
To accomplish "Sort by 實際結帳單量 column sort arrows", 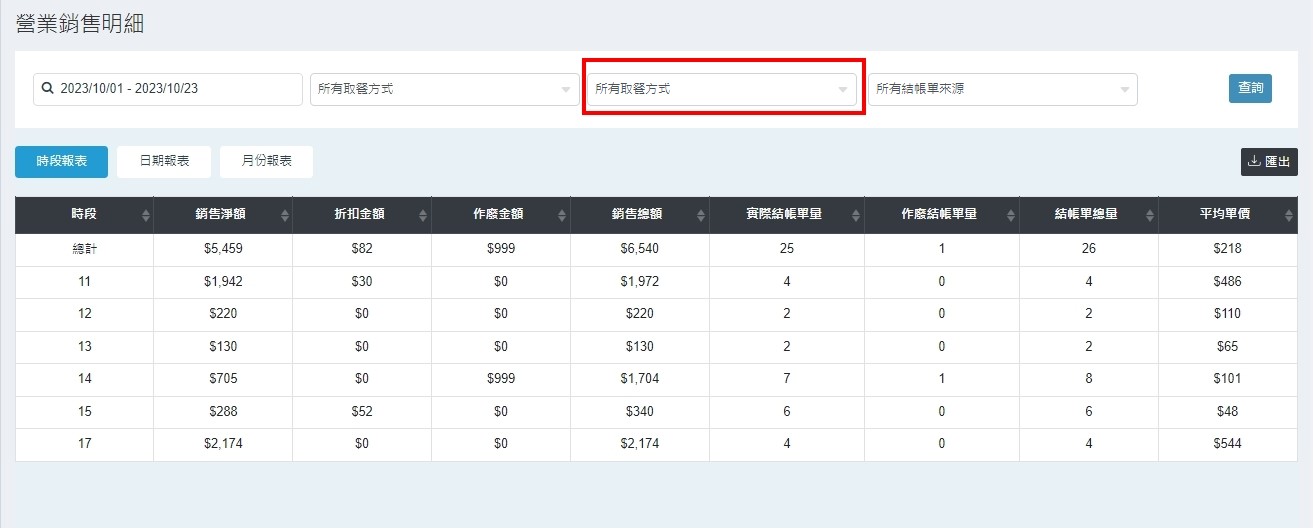I will tap(857, 215).
